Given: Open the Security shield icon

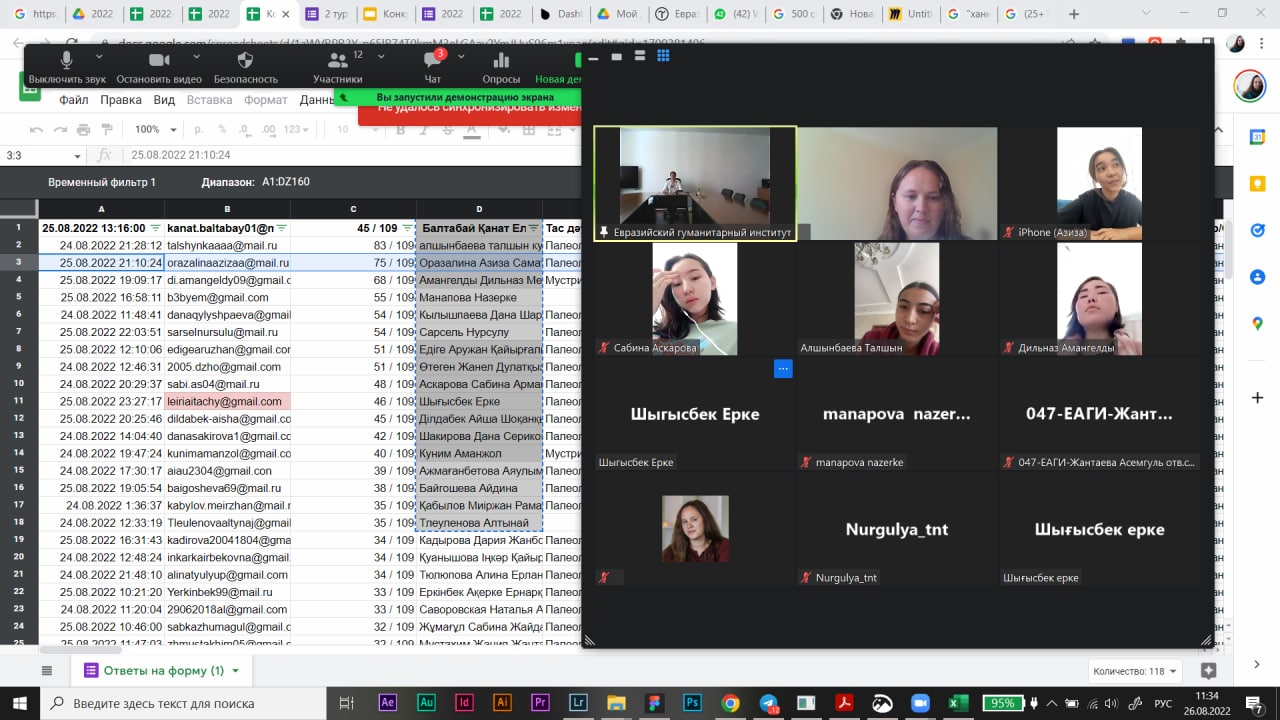Looking at the screenshot, I should [245, 62].
